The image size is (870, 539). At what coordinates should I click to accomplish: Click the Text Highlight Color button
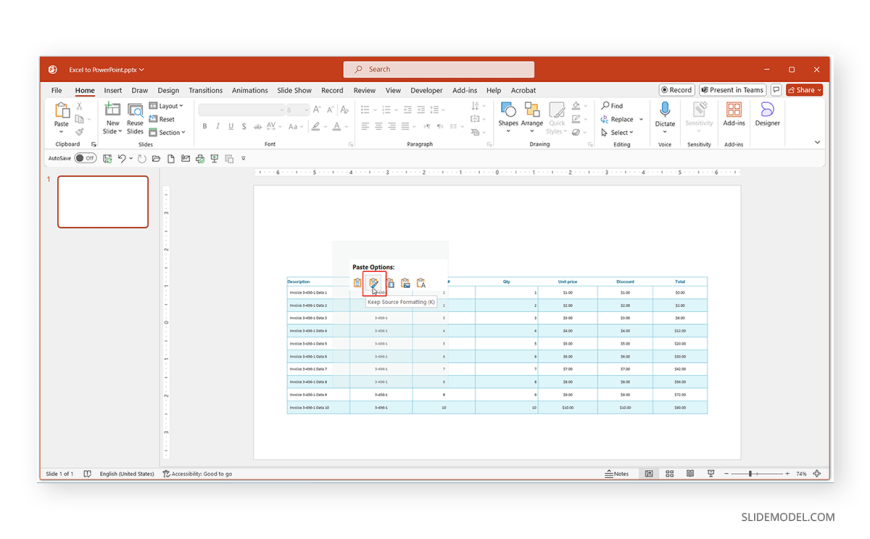pyautogui.click(x=316, y=127)
